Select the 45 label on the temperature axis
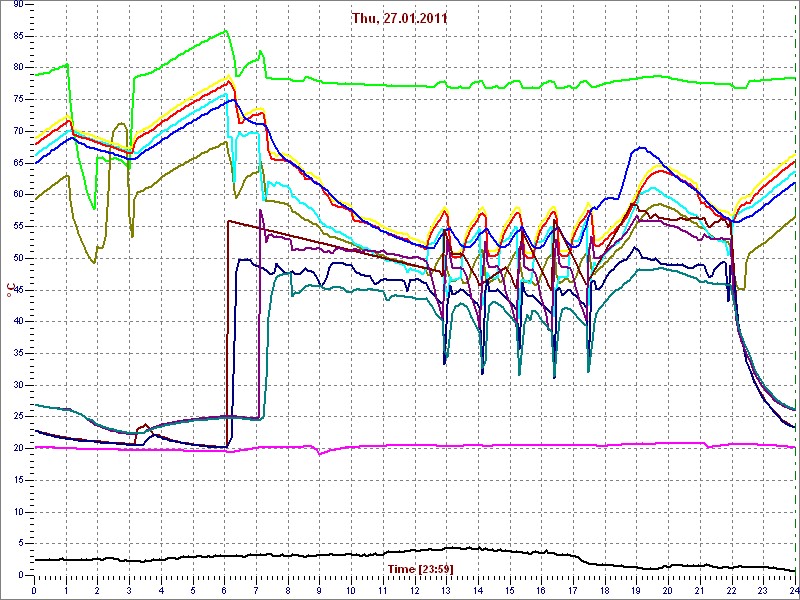This screenshot has width=800, height=600. point(18,290)
